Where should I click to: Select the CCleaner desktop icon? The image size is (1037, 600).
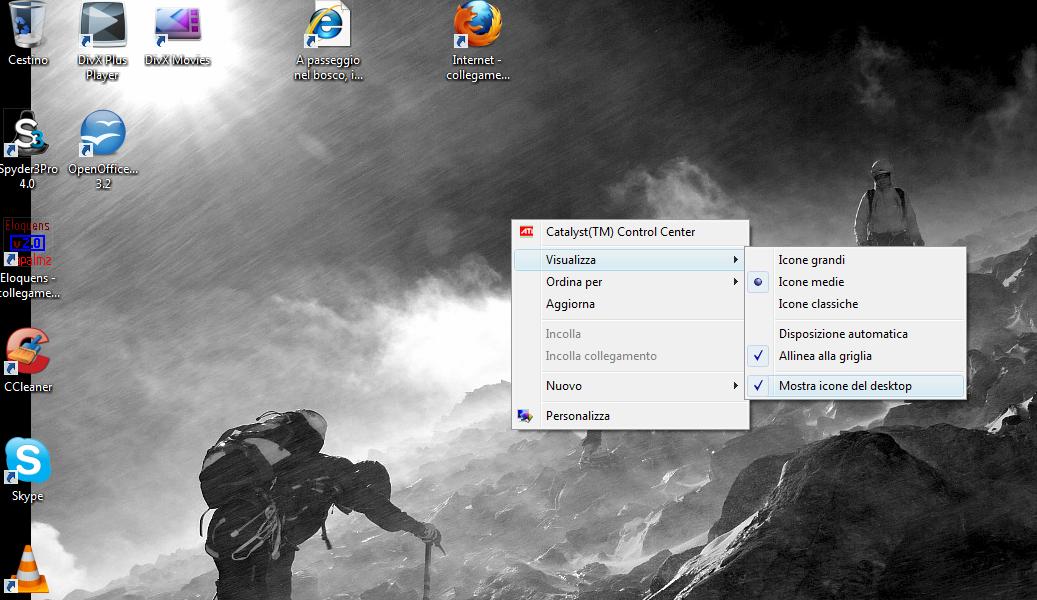[x=28, y=355]
